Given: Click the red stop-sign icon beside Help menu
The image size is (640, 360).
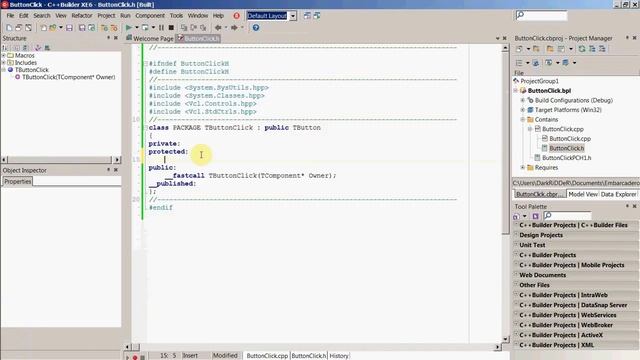Looking at the screenshot, I should coord(236,16).
